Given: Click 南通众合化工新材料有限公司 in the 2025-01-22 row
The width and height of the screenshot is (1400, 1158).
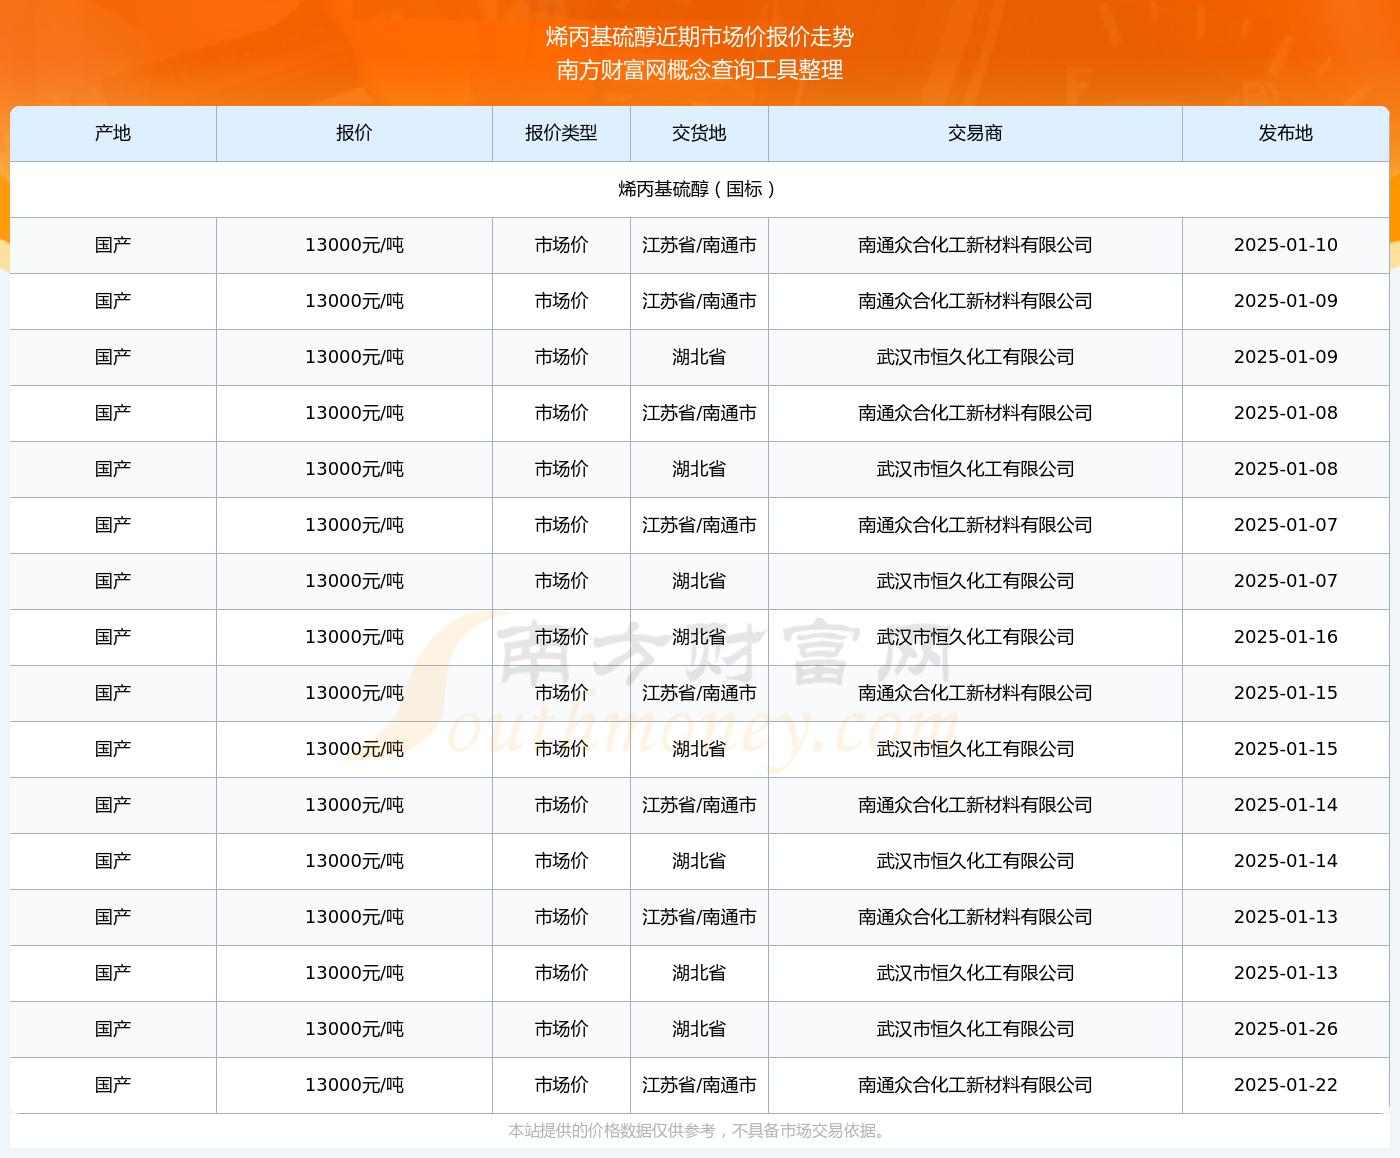Looking at the screenshot, I should point(975,1085).
